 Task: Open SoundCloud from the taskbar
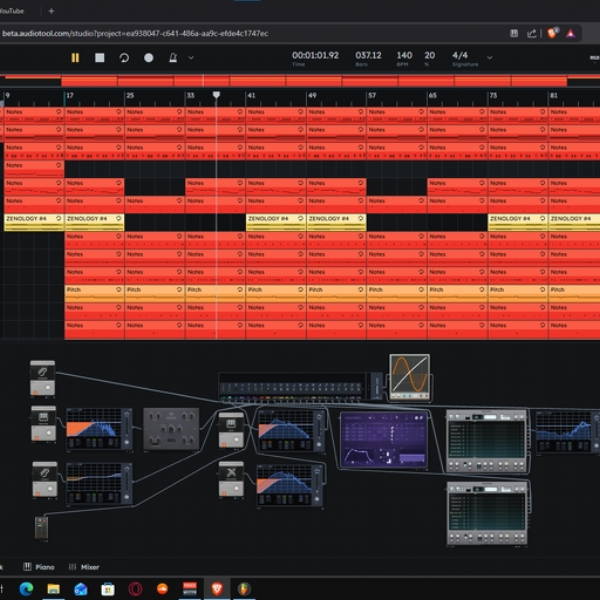[x=163, y=589]
